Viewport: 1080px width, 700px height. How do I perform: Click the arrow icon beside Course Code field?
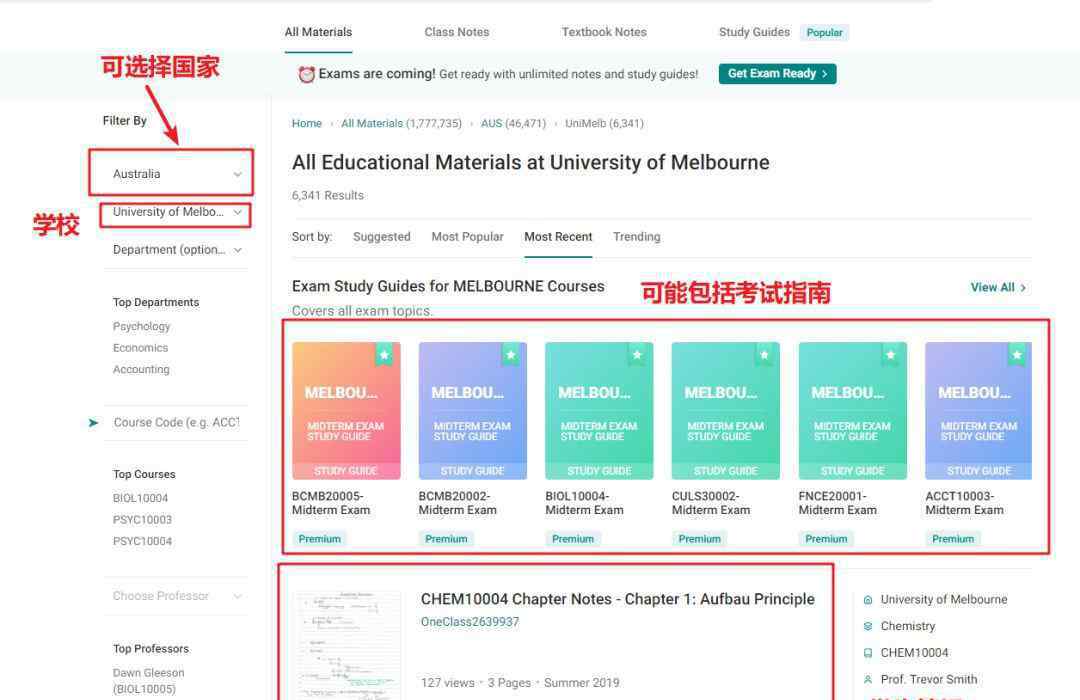[x=94, y=422]
